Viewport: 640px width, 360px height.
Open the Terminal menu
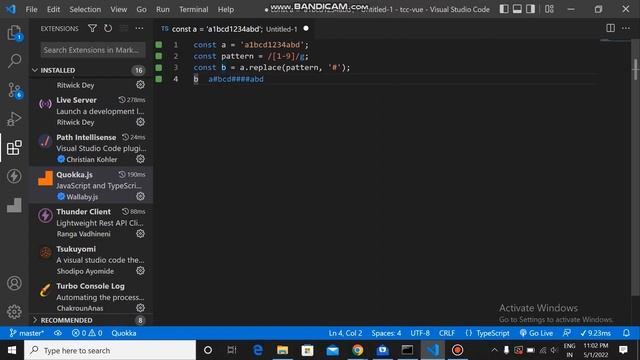pos(193,9)
